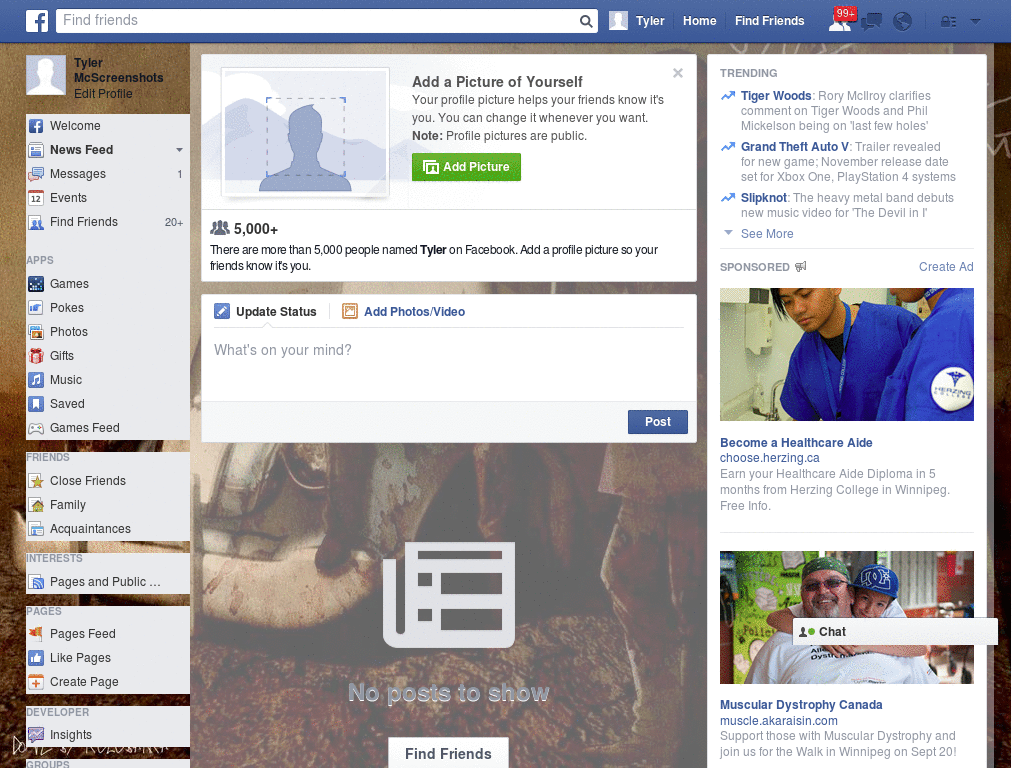Click the Create Page plus icon

[36, 682]
